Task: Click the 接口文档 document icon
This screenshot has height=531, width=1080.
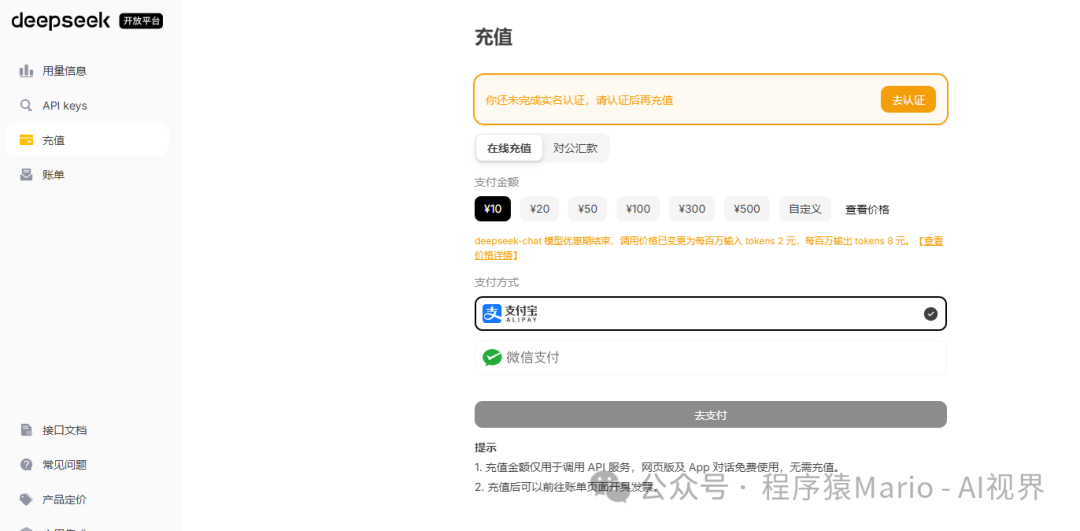Action: (26, 430)
